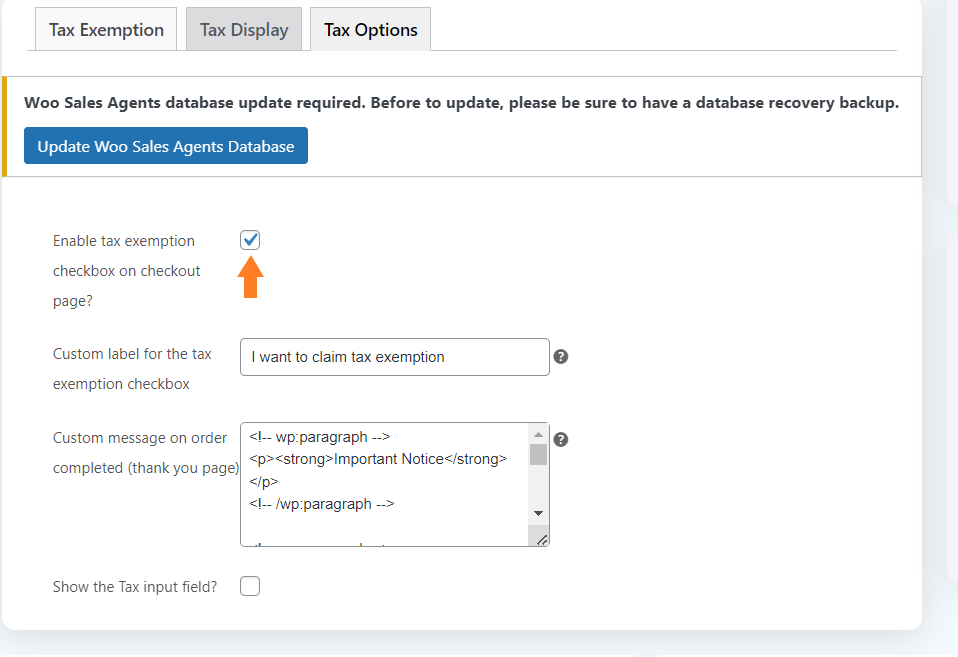The image size is (958, 657).
Task: Focus the 'I want to claim tax exemption' field
Action: tap(395, 357)
